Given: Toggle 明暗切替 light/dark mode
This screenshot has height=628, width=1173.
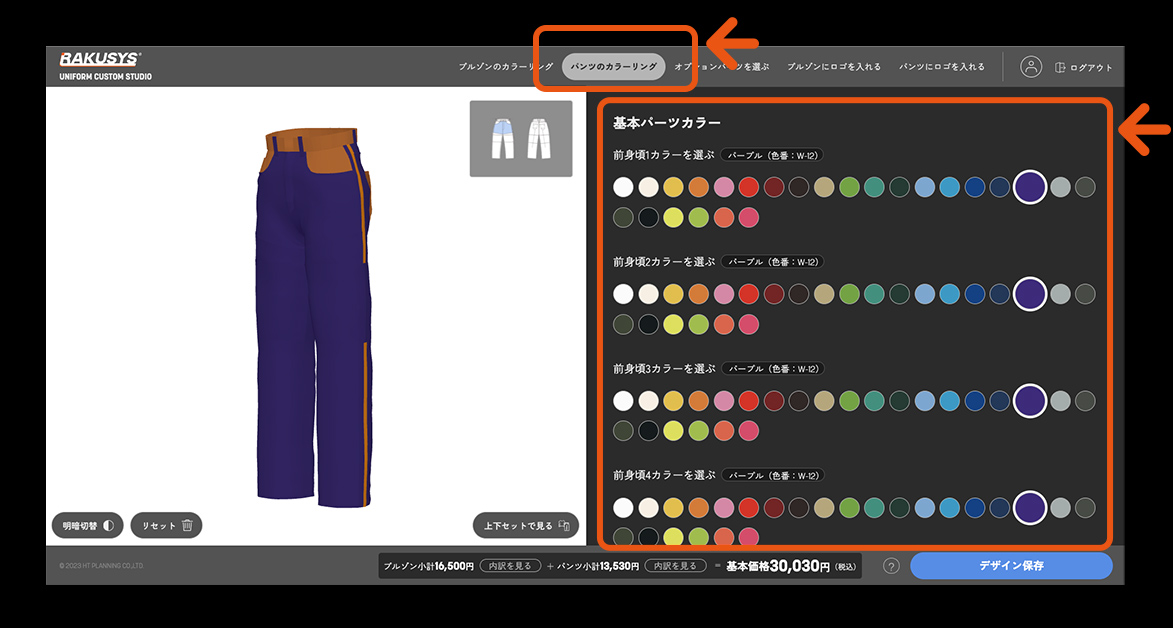Looking at the screenshot, I should coord(87,525).
